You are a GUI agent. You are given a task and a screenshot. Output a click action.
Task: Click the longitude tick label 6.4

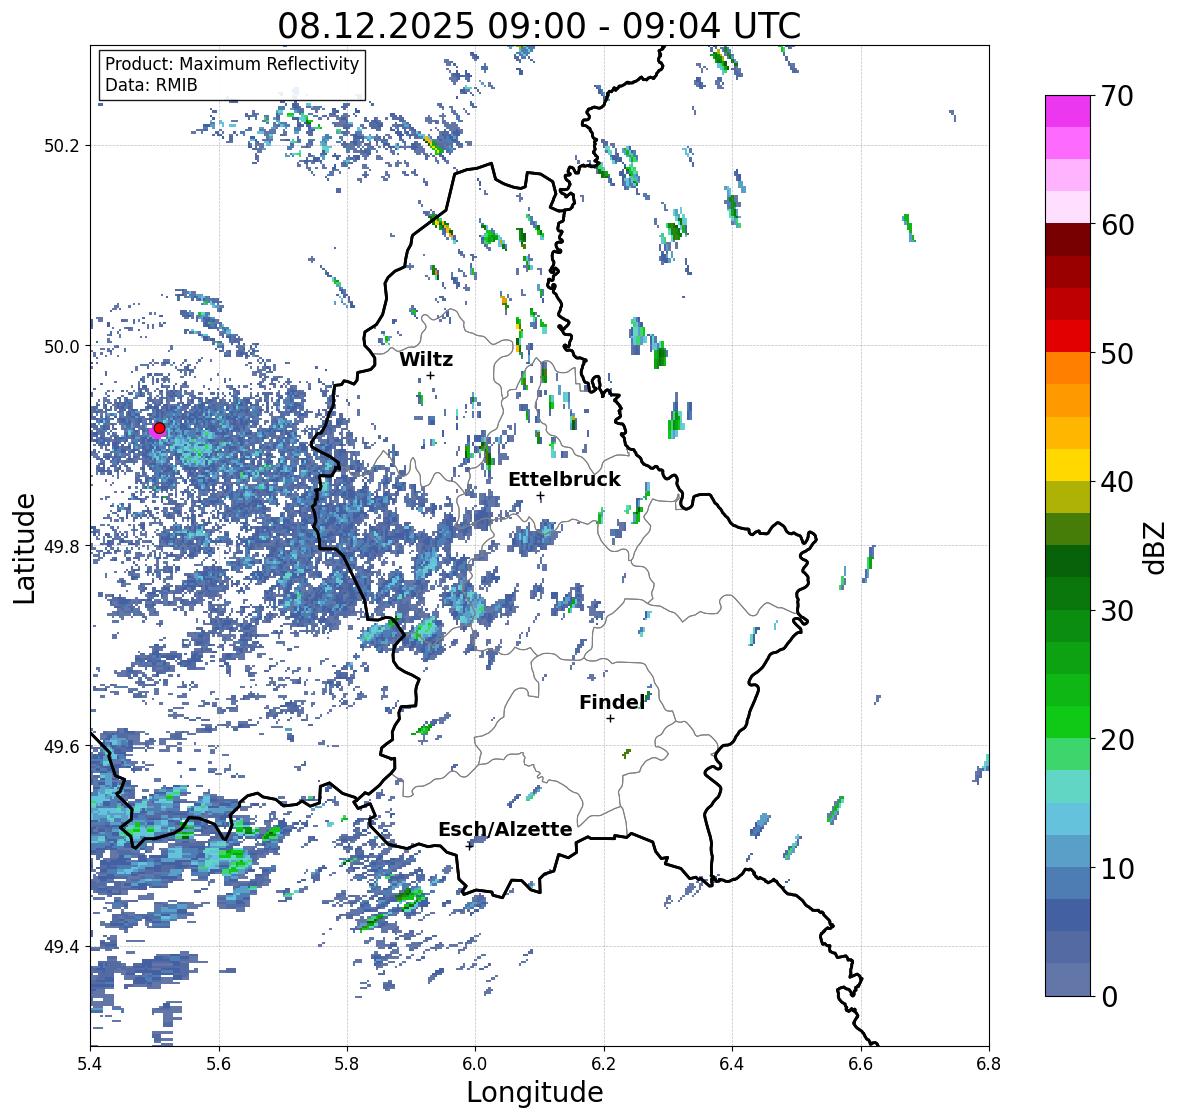pyautogui.click(x=732, y=1064)
